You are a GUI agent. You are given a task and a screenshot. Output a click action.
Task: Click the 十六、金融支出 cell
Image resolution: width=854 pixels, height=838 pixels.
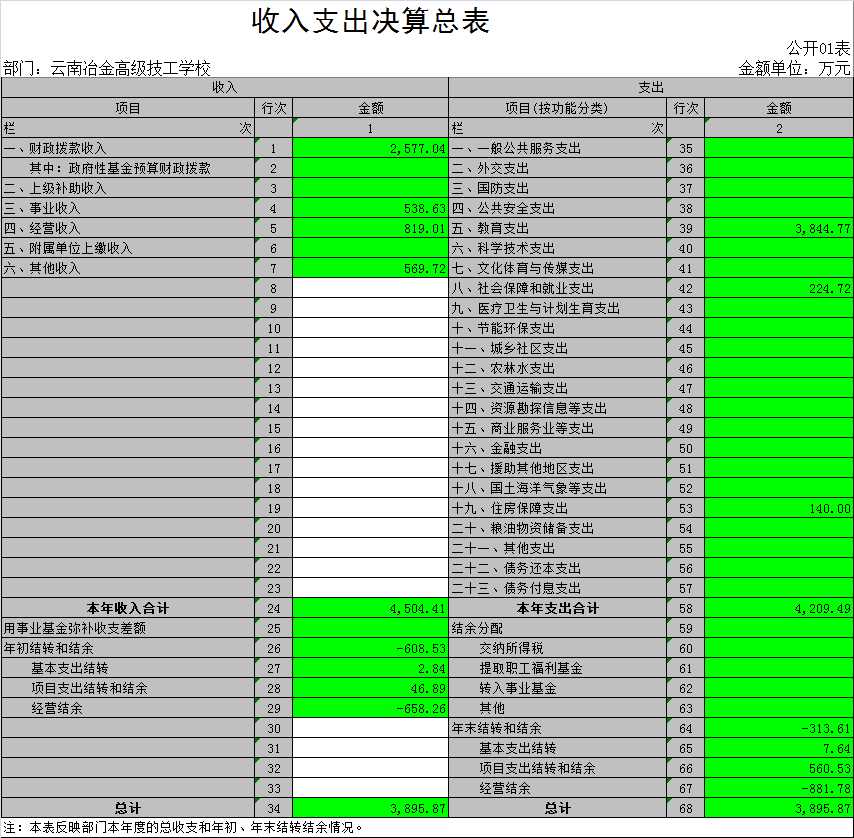coord(558,448)
